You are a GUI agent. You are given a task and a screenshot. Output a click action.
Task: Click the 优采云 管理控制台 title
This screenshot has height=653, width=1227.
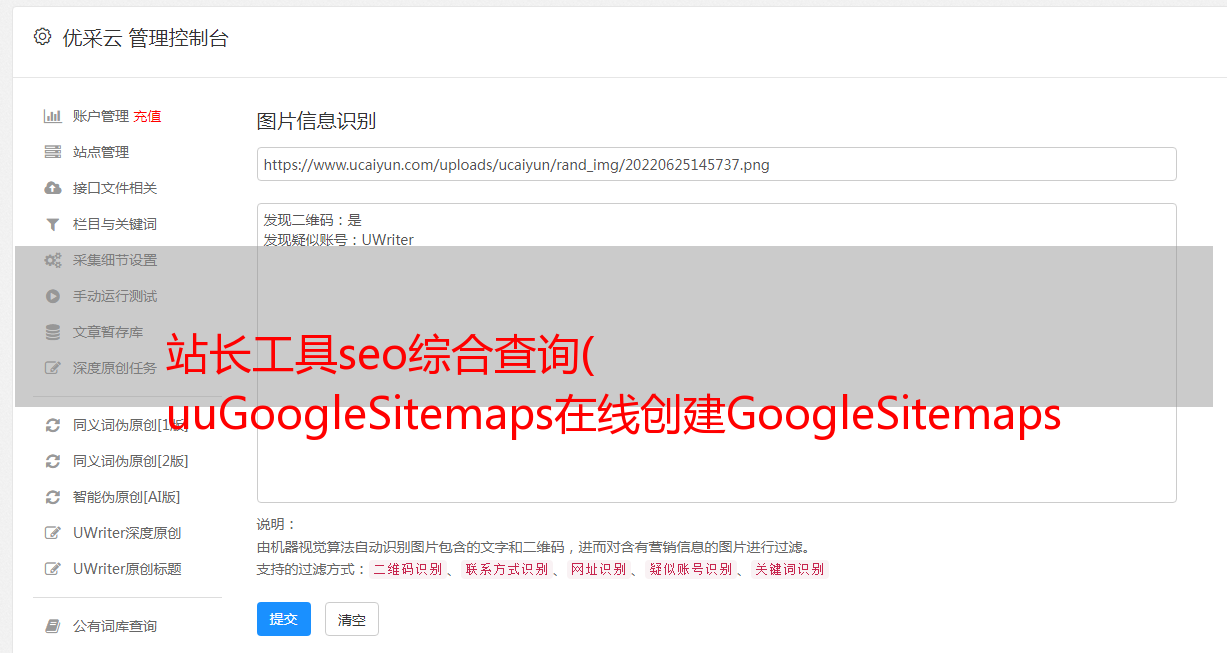[145, 38]
